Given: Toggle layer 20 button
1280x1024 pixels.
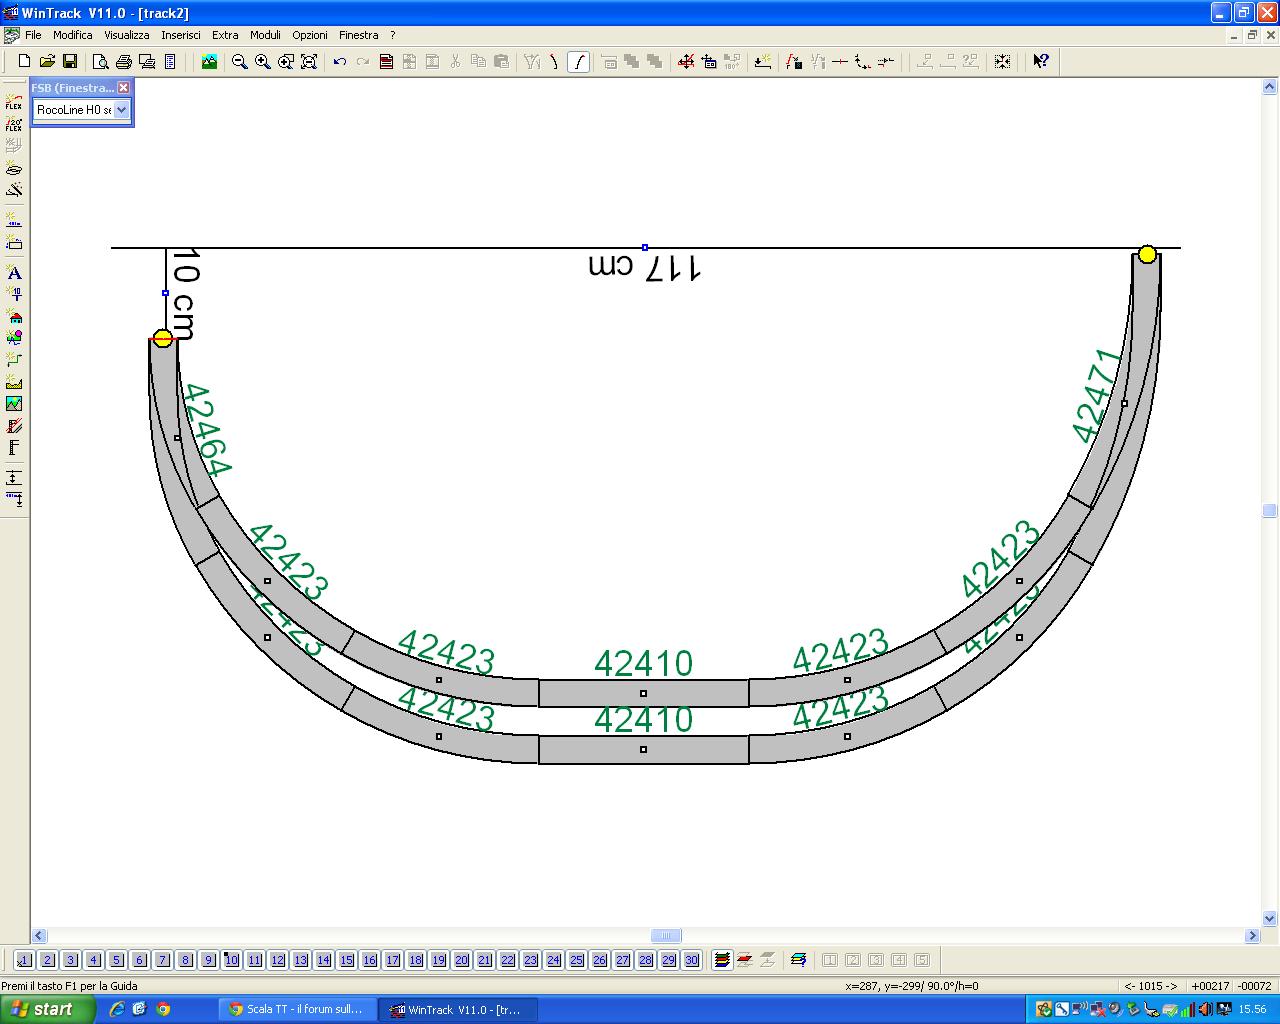Looking at the screenshot, I should click(x=461, y=960).
